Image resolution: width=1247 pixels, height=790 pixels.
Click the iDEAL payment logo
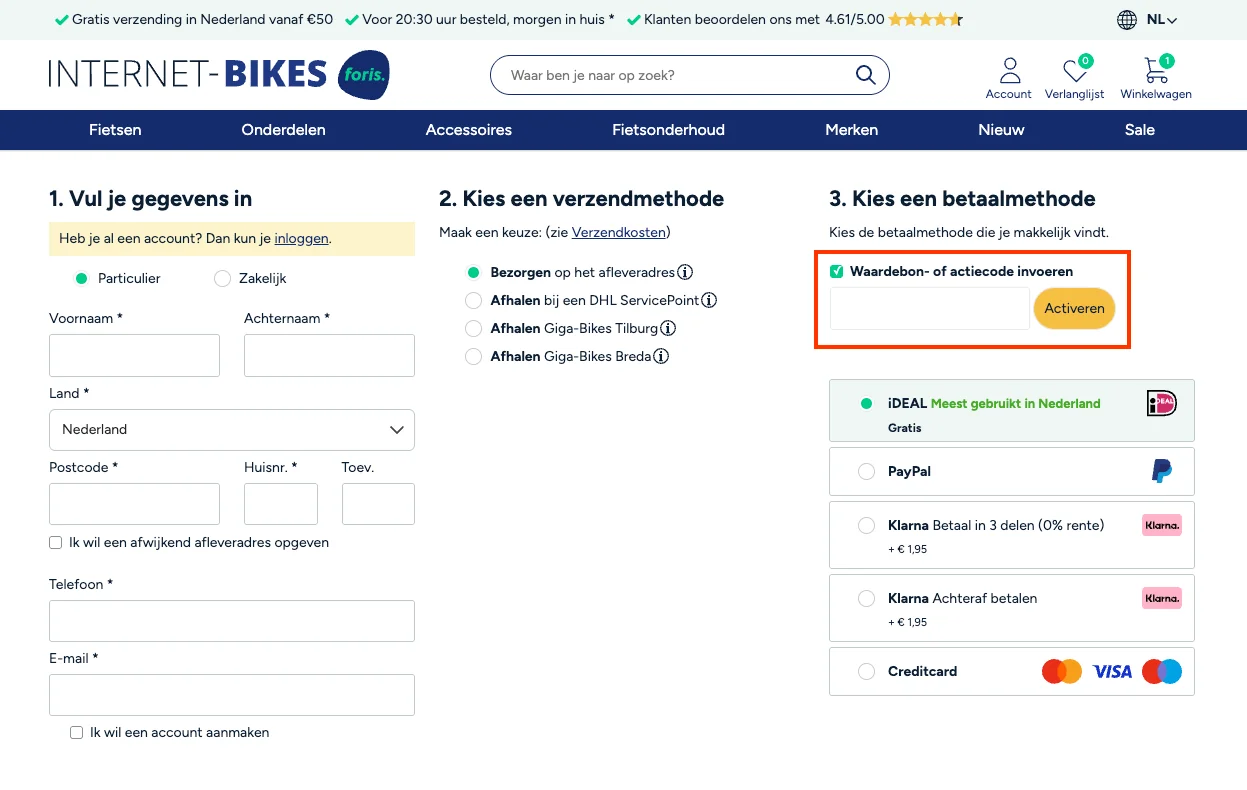1160,403
